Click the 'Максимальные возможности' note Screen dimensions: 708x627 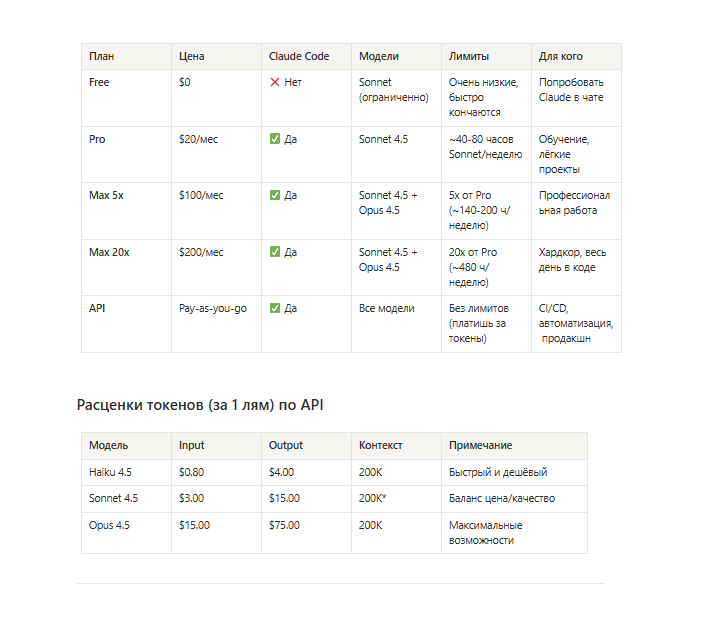coord(485,533)
